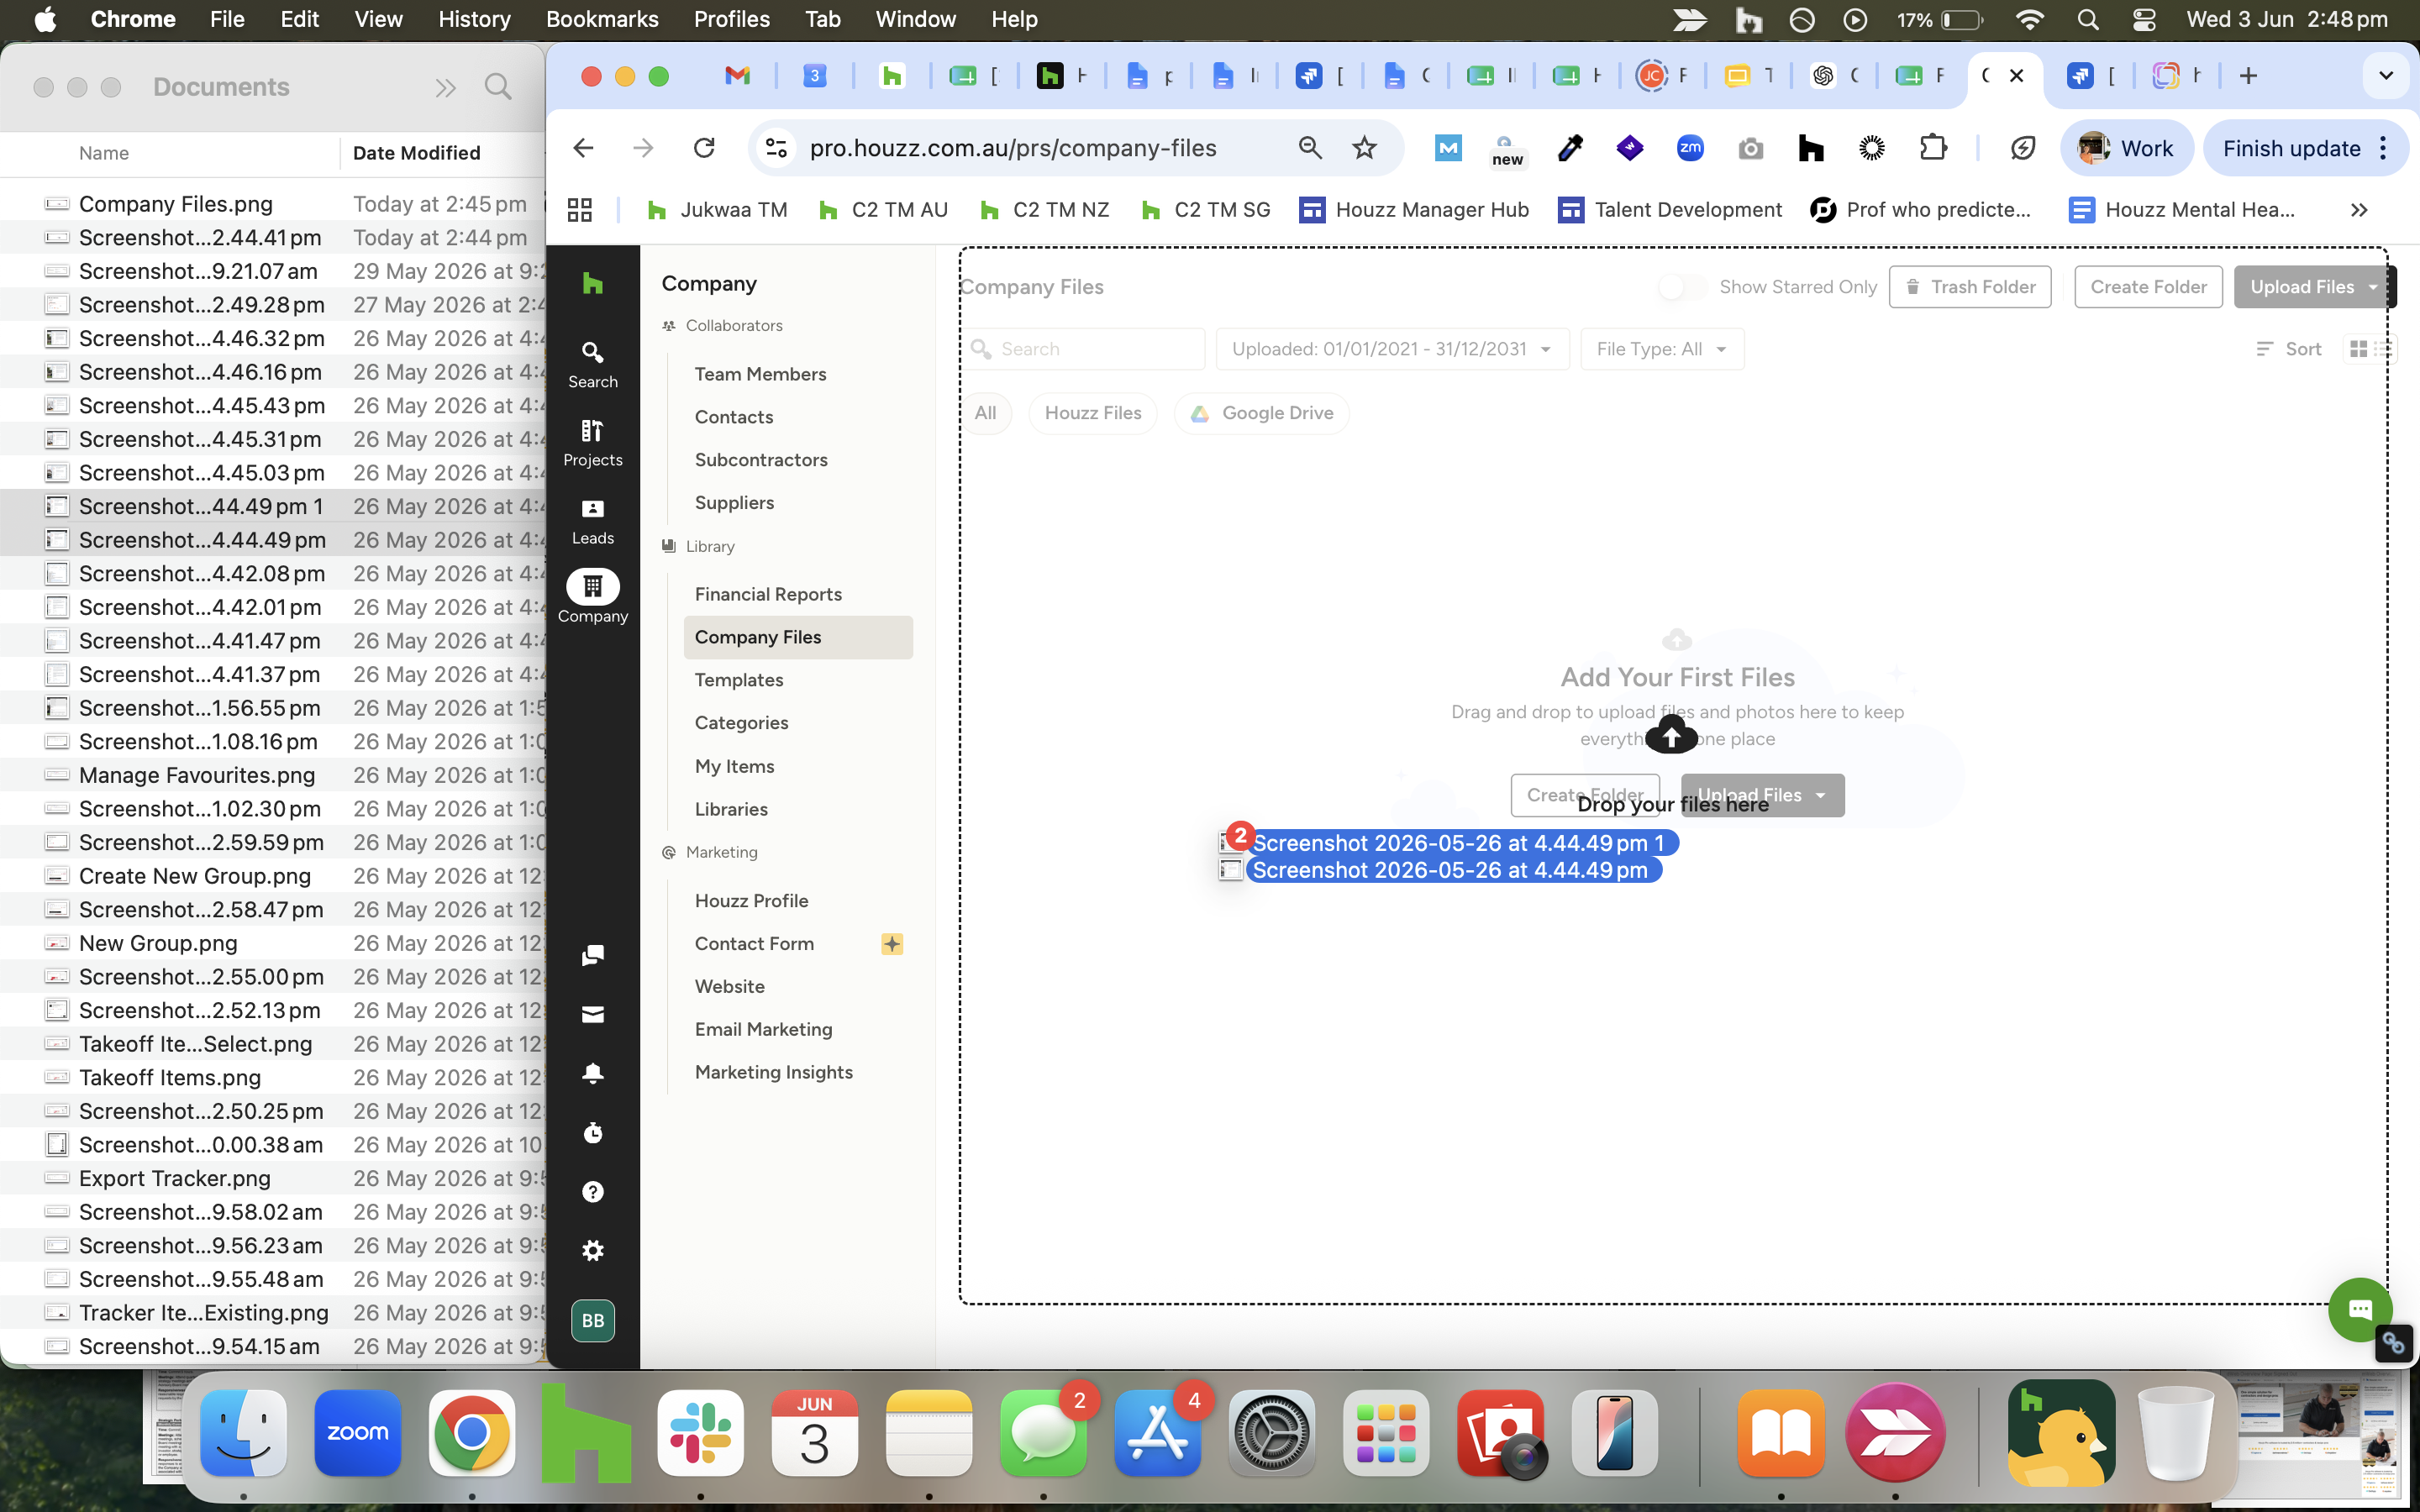Viewport: 2420px width, 1512px height.
Task: Select the Houzz Files filter tab
Action: 1093,413
